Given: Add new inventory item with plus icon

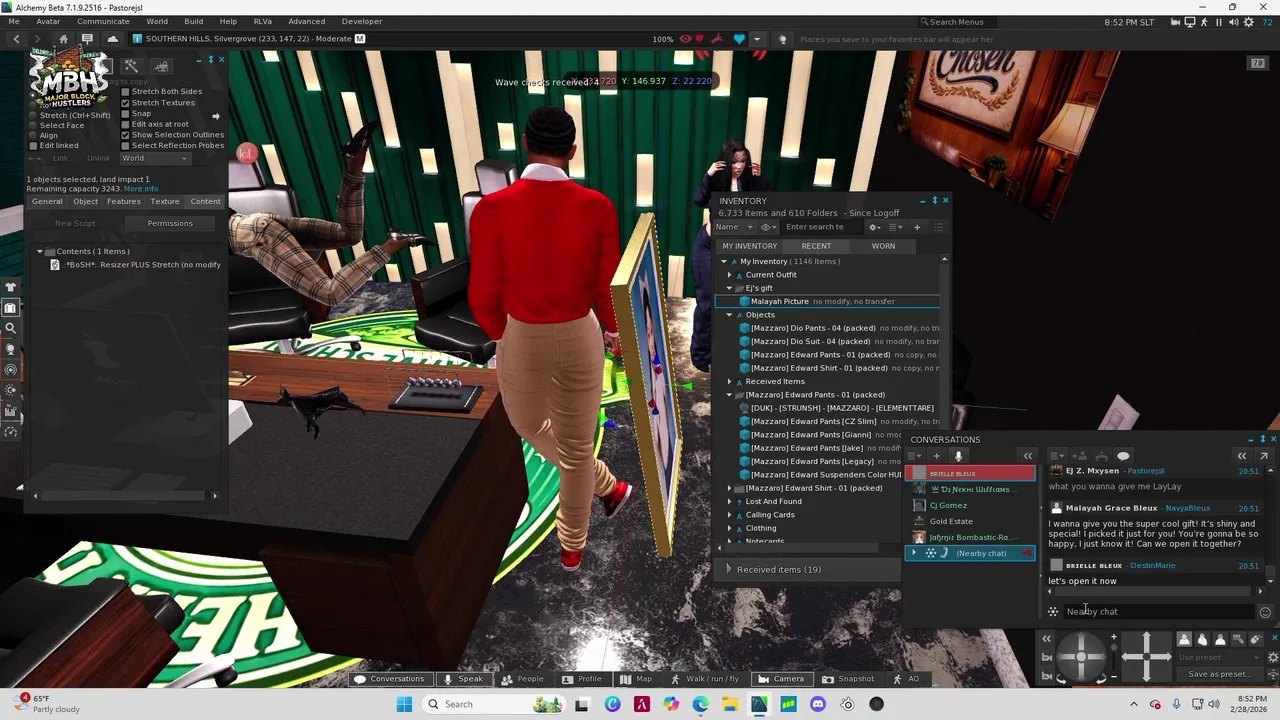Looking at the screenshot, I should pyautogui.click(x=917, y=227).
